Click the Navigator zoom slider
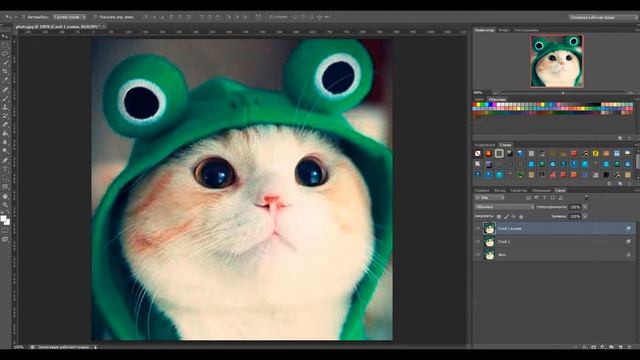 point(562,93)
